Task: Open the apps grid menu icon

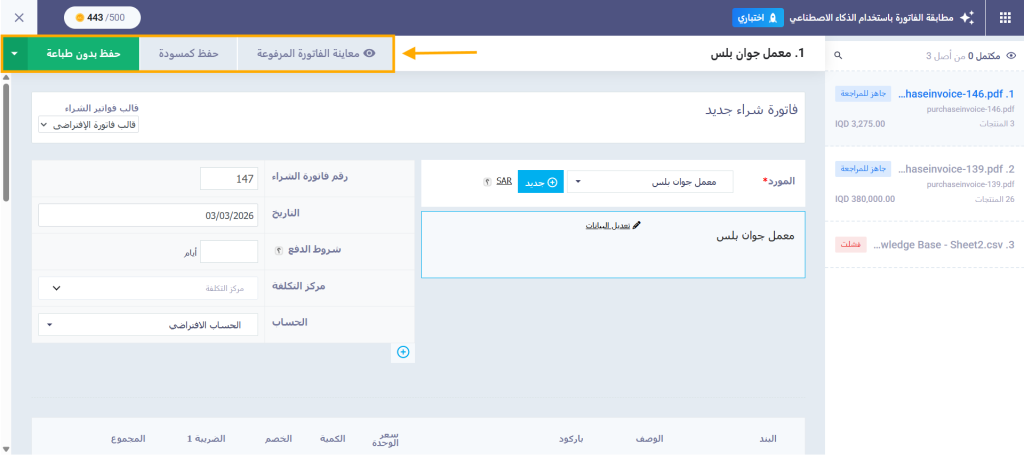Action: [1004, 17]
